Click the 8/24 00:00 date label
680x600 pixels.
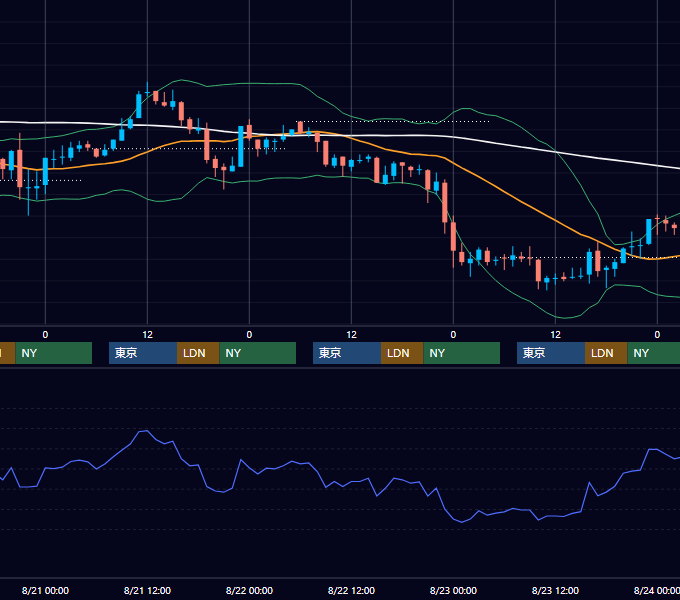tap(657, 590)
